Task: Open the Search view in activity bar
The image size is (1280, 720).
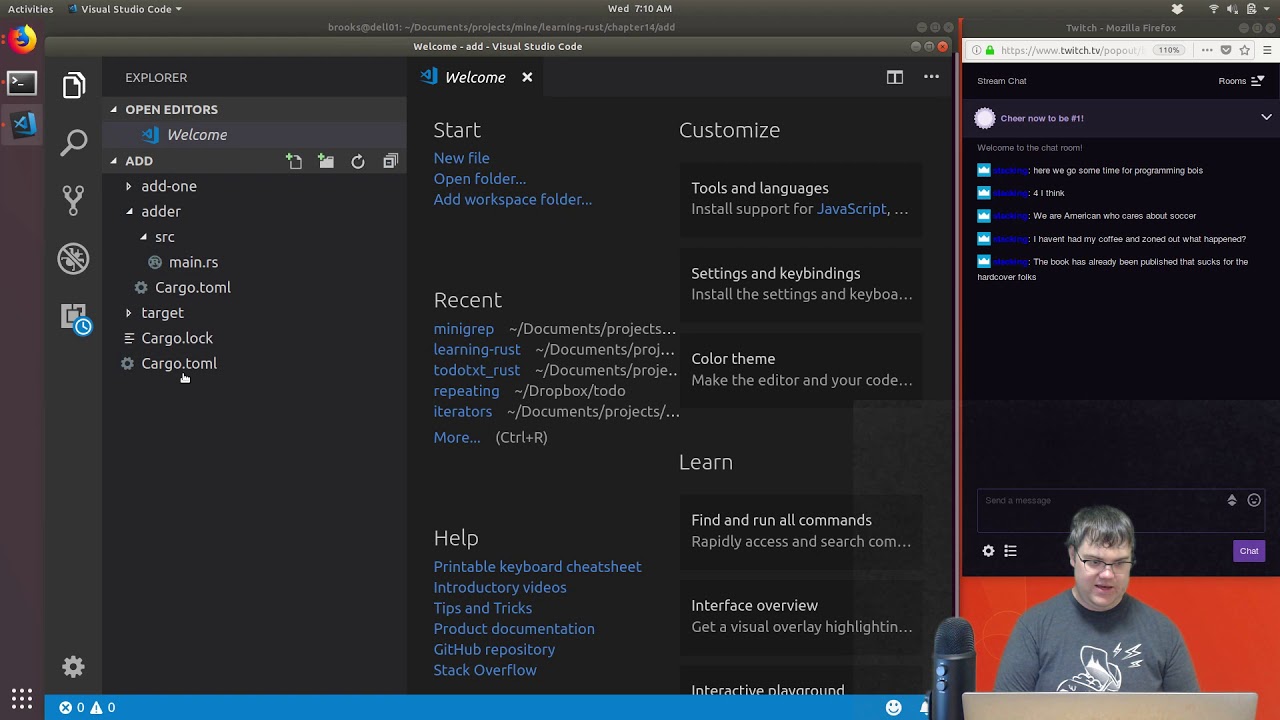Action: [x=73, y=143]
